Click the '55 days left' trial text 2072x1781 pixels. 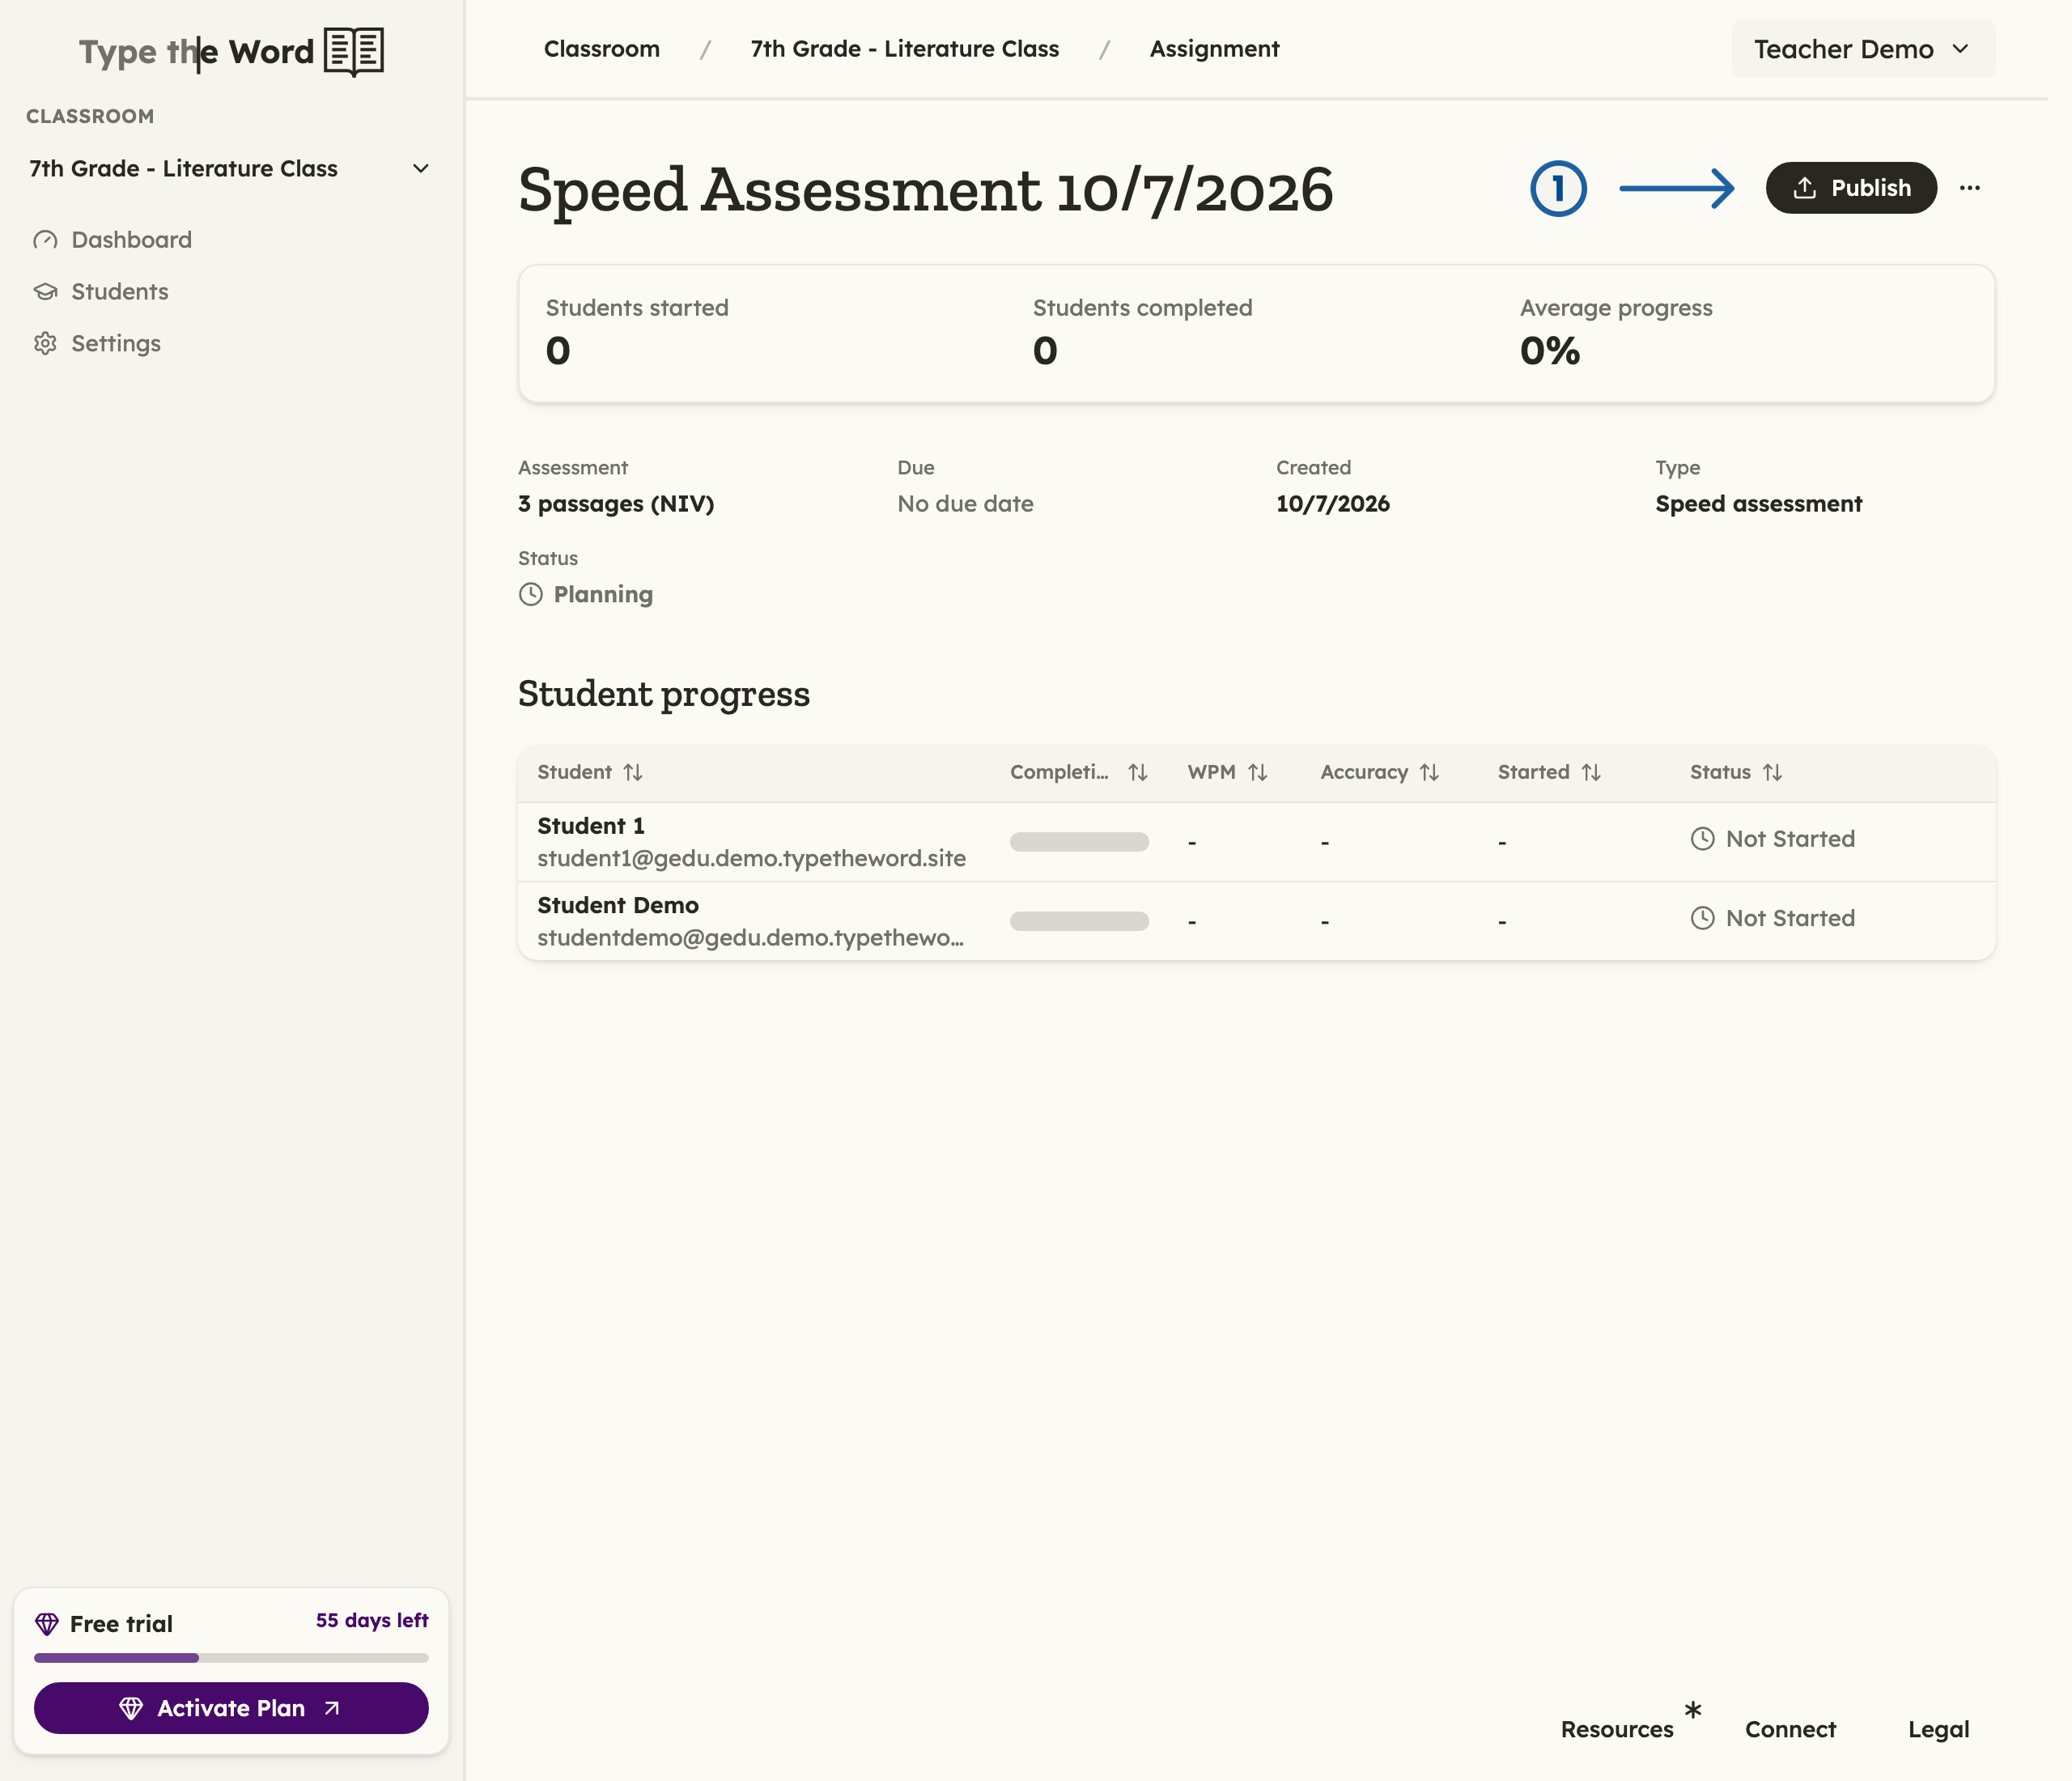coord(372,1620)
